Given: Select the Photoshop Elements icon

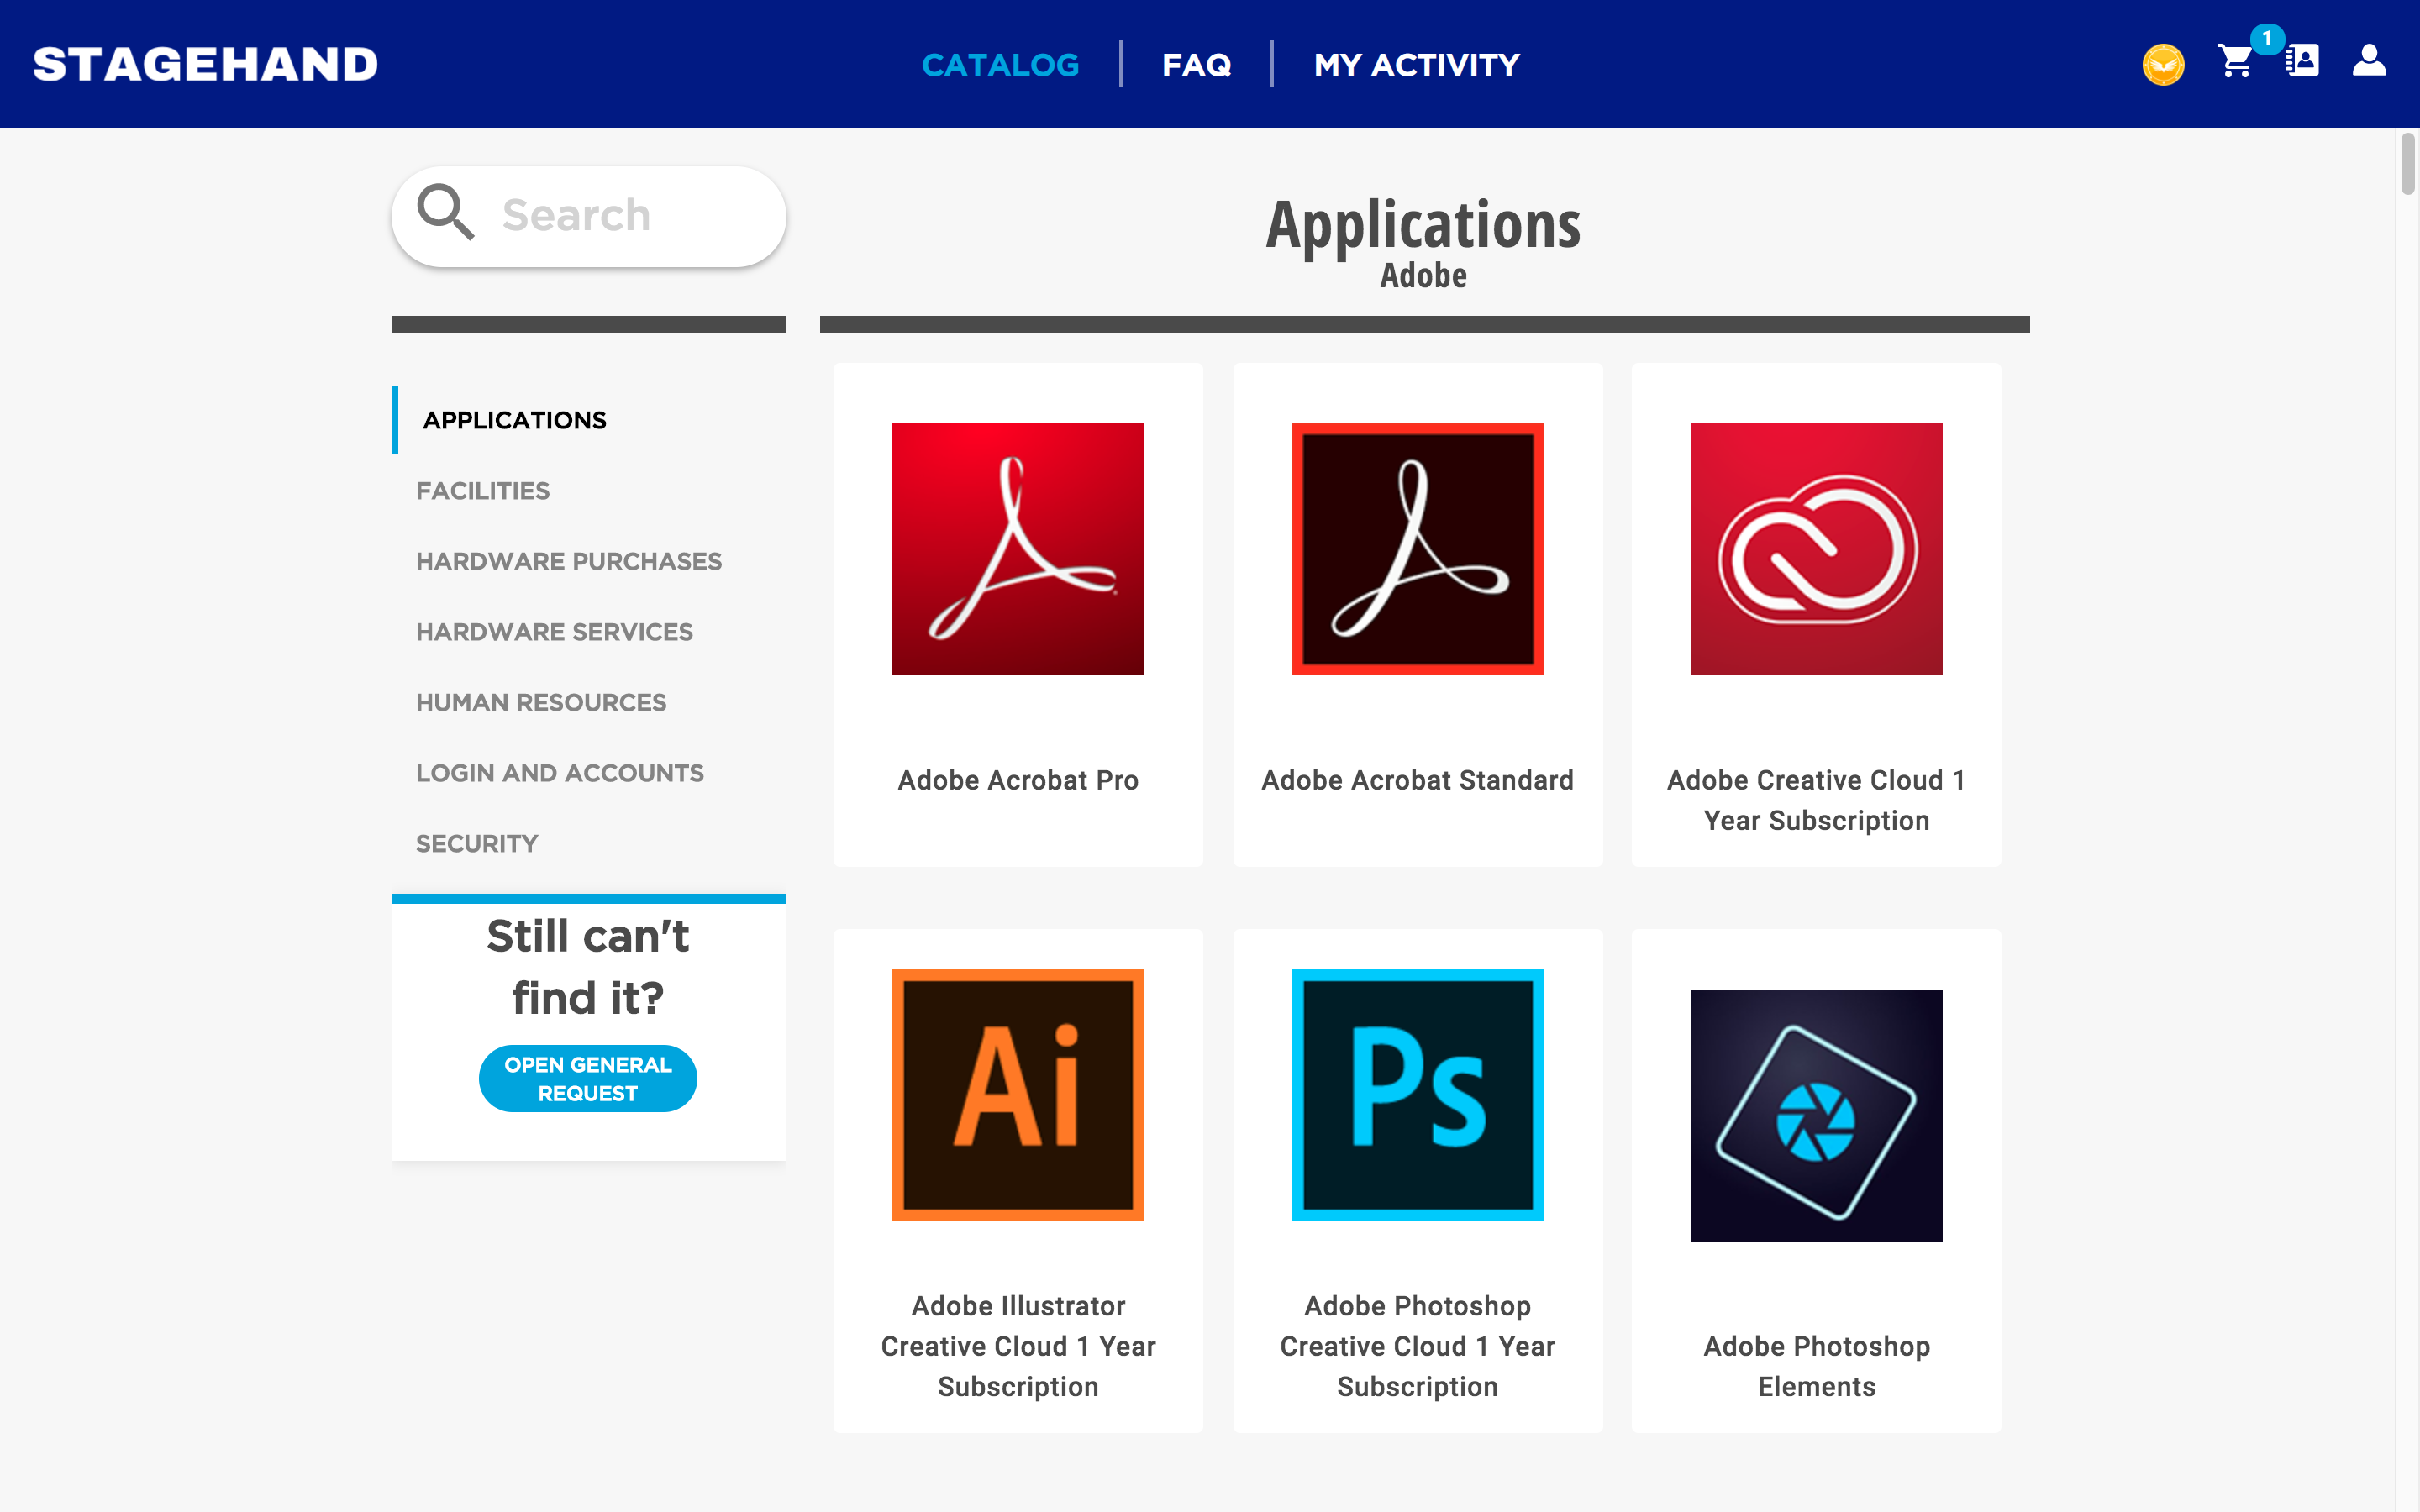Looking at the screenshot, I should [1816, 1115].
